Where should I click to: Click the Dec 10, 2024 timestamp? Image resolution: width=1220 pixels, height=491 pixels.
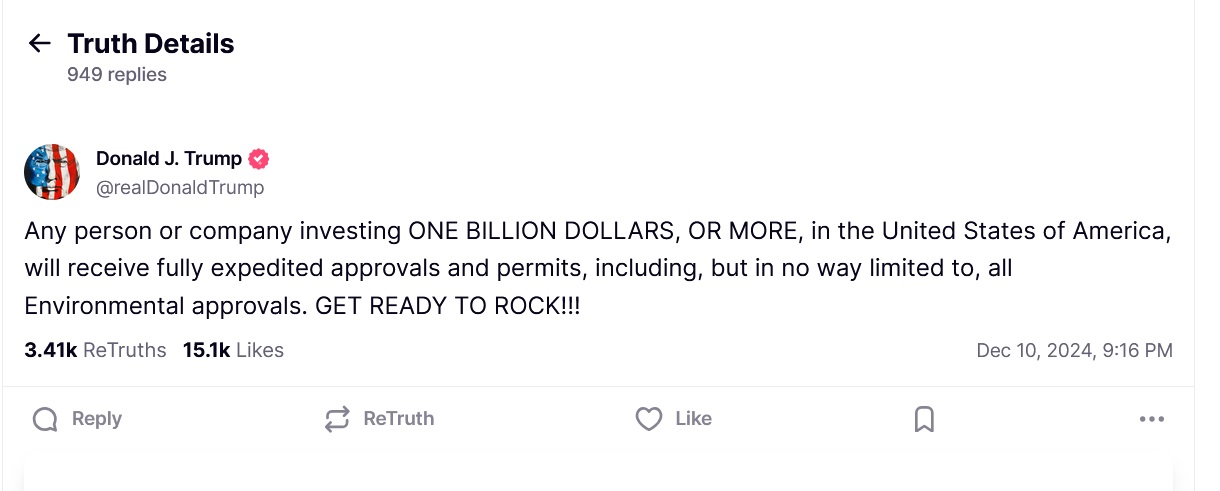coord(1074,350)
